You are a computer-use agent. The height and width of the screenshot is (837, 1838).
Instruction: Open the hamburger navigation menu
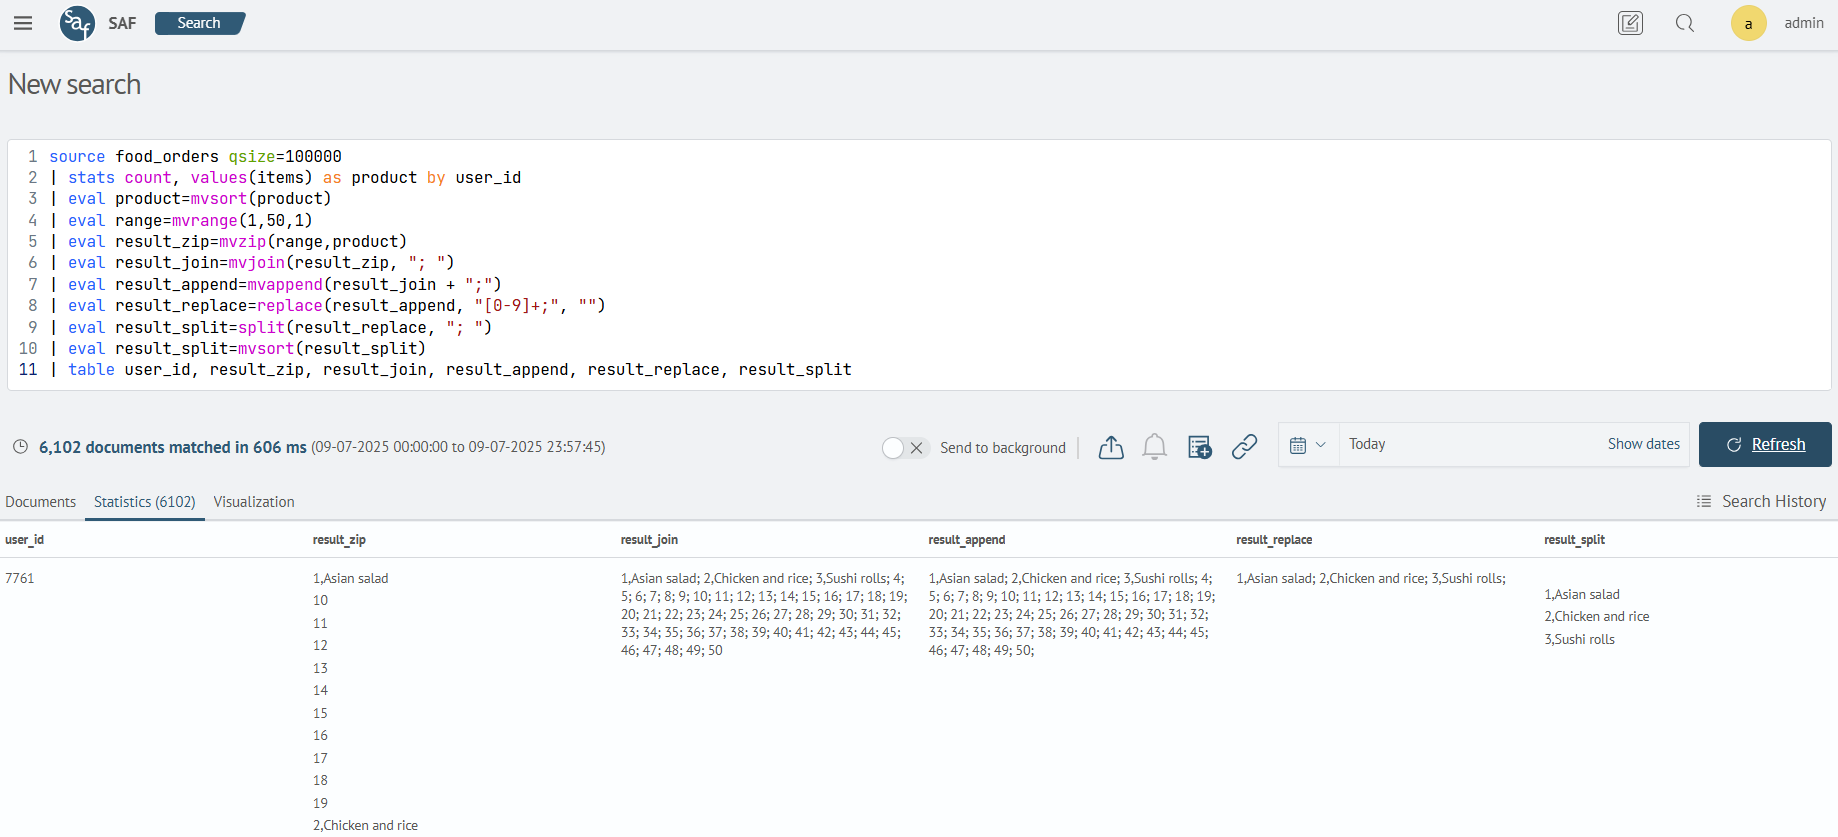tap(23, 23)
